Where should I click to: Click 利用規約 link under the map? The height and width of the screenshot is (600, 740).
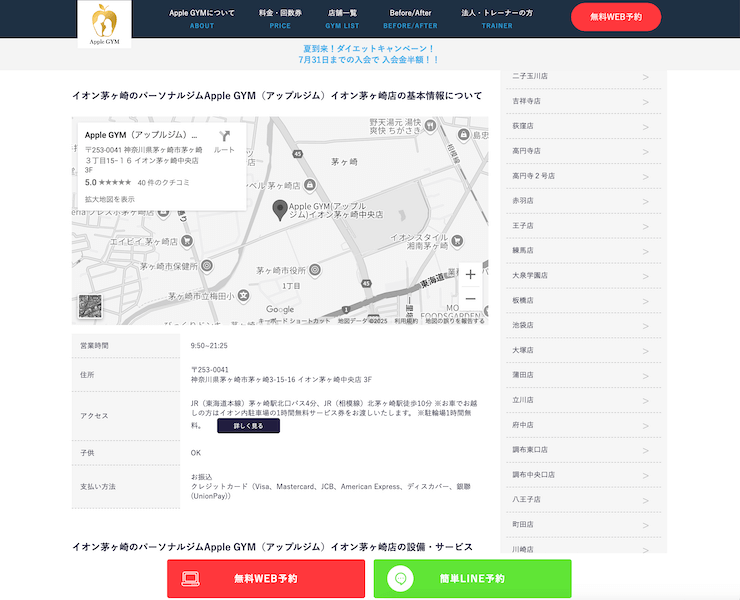click(x=406, y=321)
